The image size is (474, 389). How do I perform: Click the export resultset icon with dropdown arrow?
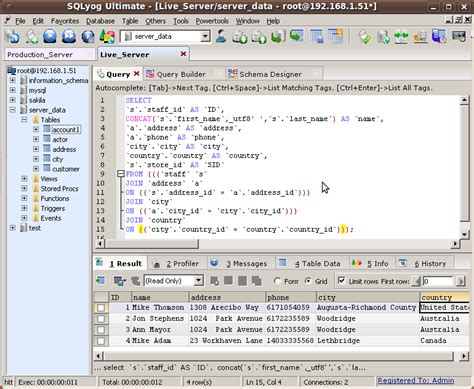pyautogui.click(x=119, y=281)
